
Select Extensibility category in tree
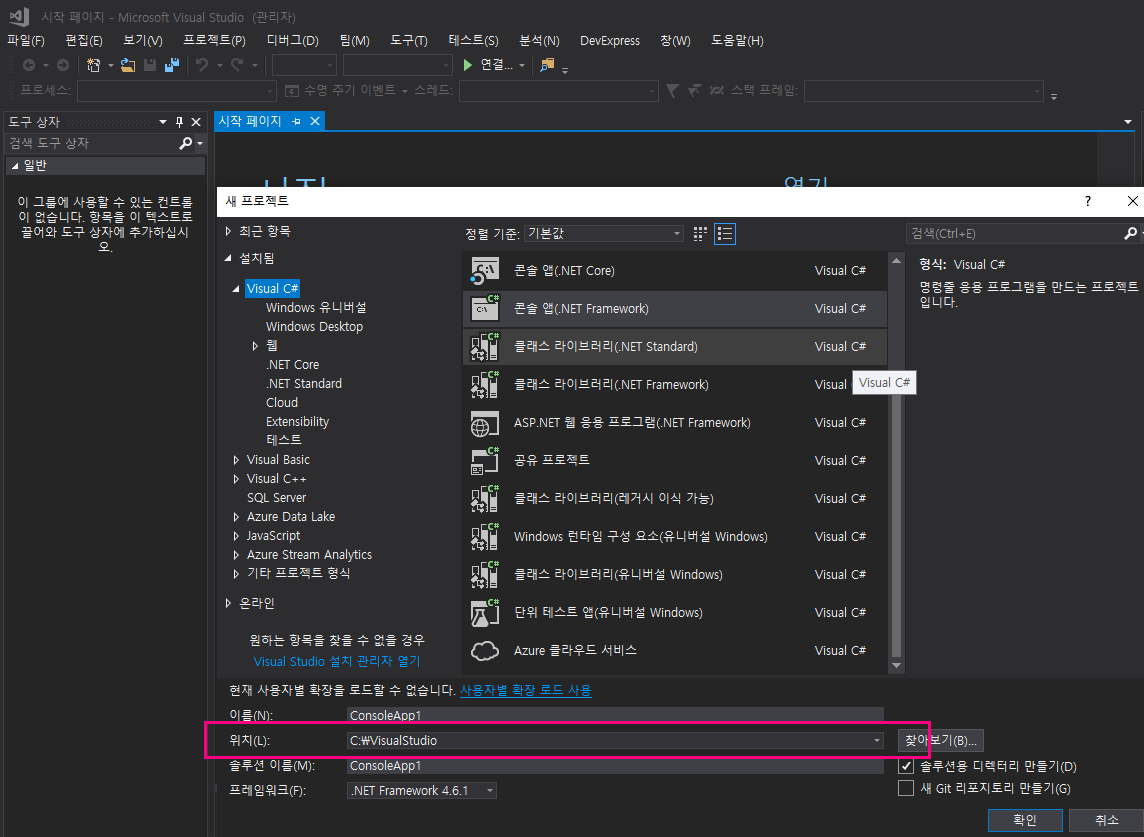(298, 422)
